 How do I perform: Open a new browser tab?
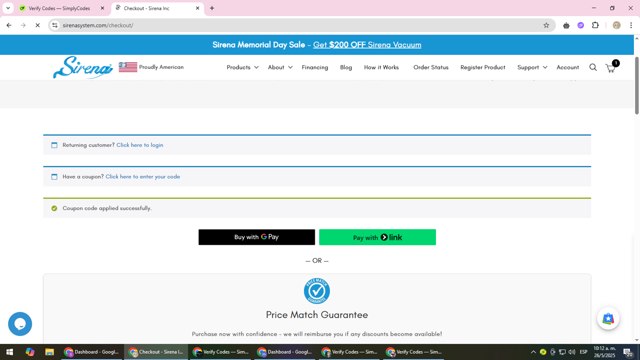[212, 8]
